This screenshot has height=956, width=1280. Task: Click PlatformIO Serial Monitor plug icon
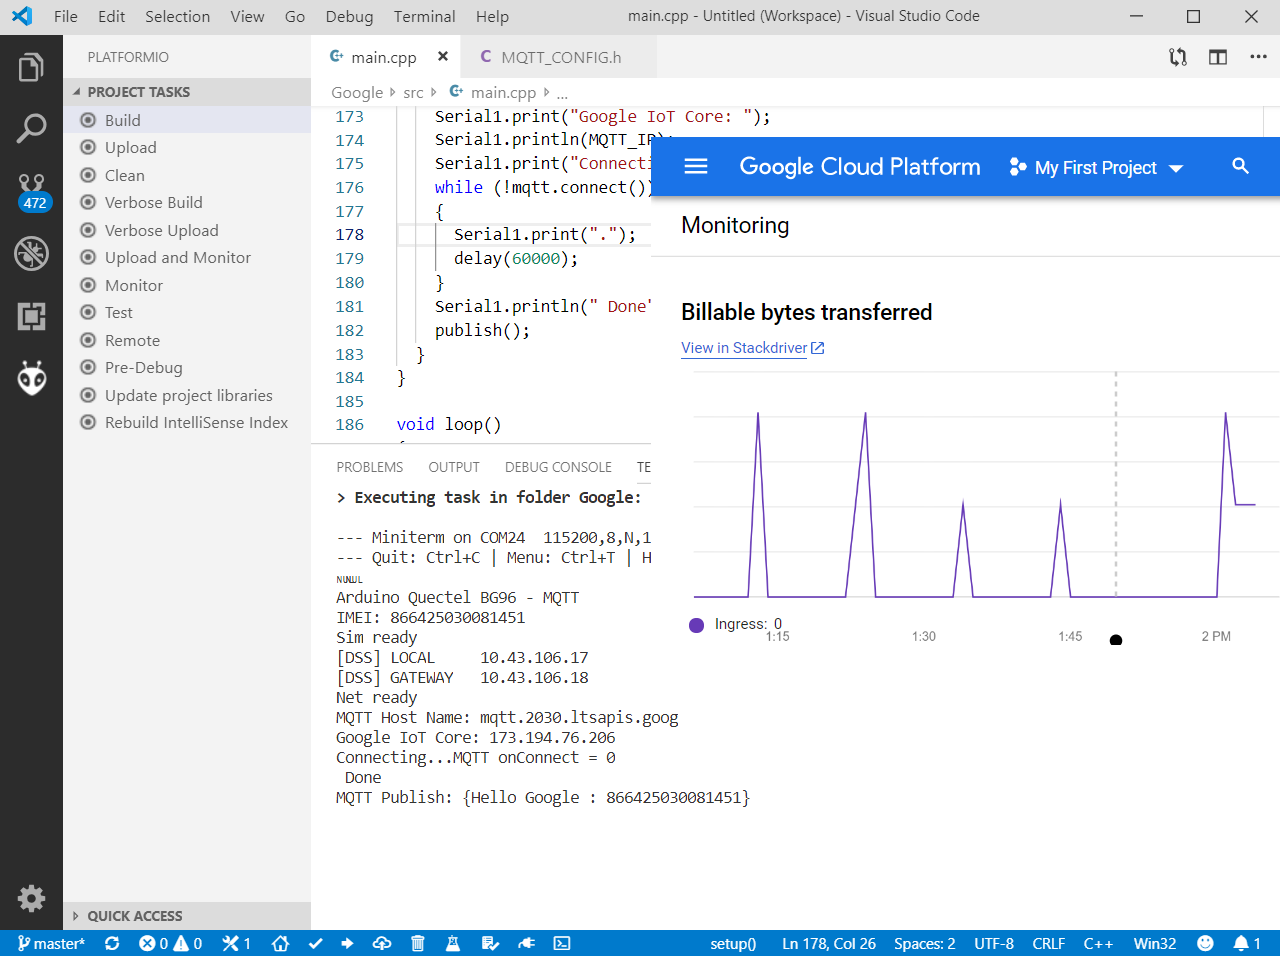pyautogui.click(x=526, y=943)
